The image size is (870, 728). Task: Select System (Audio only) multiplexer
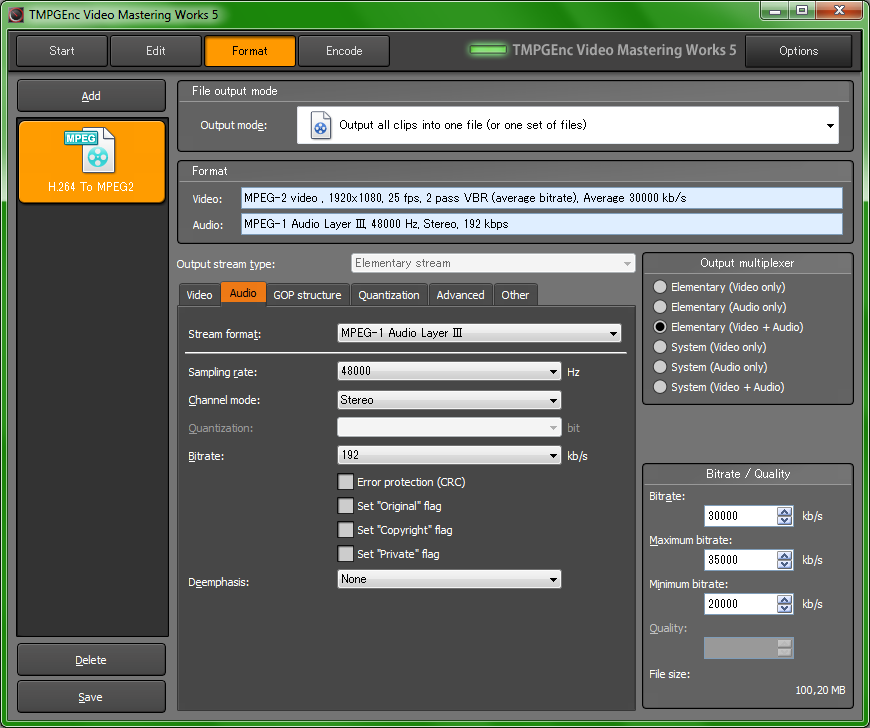(x=660, y=367)
